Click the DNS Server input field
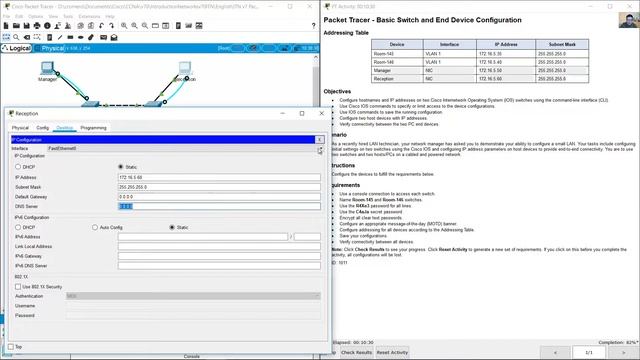This screenshot has width=640, height=360. (x=219, y=207)
